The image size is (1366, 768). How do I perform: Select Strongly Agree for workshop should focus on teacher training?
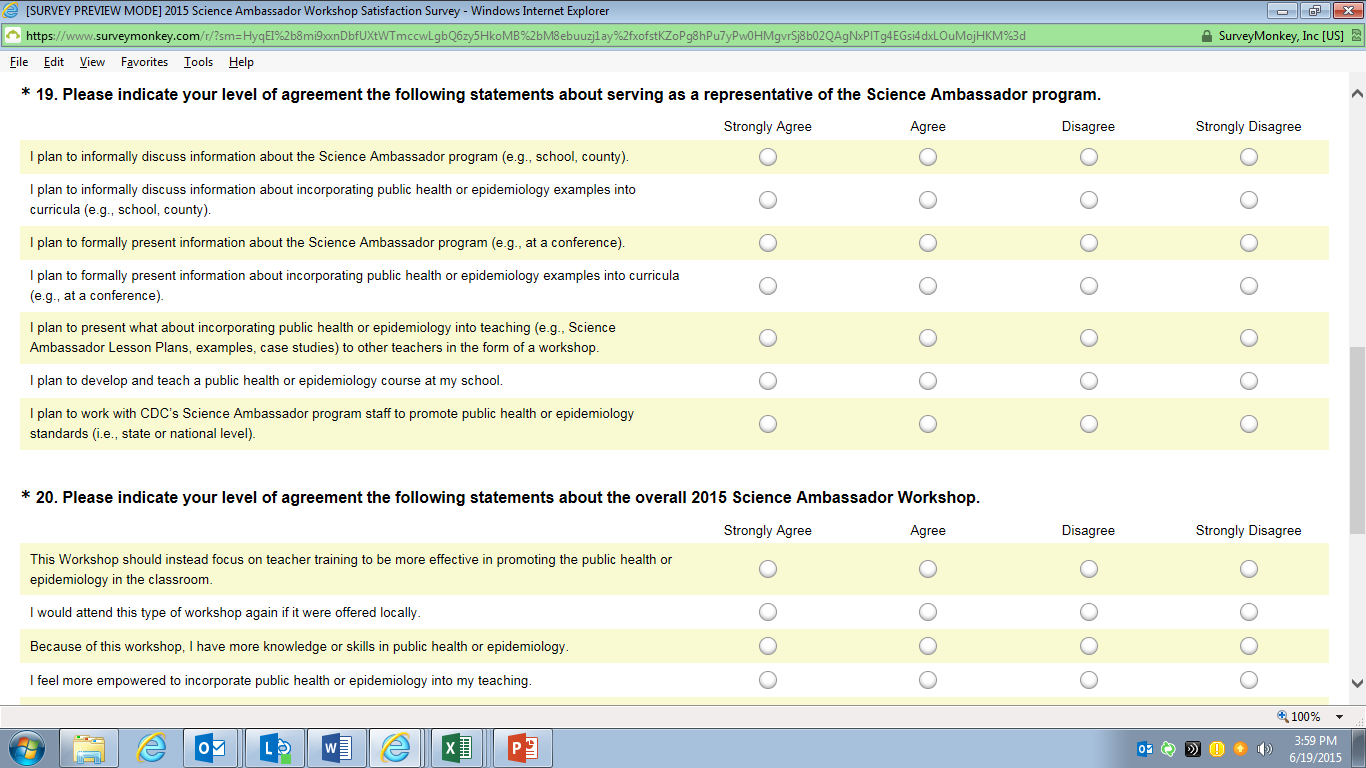768,569
